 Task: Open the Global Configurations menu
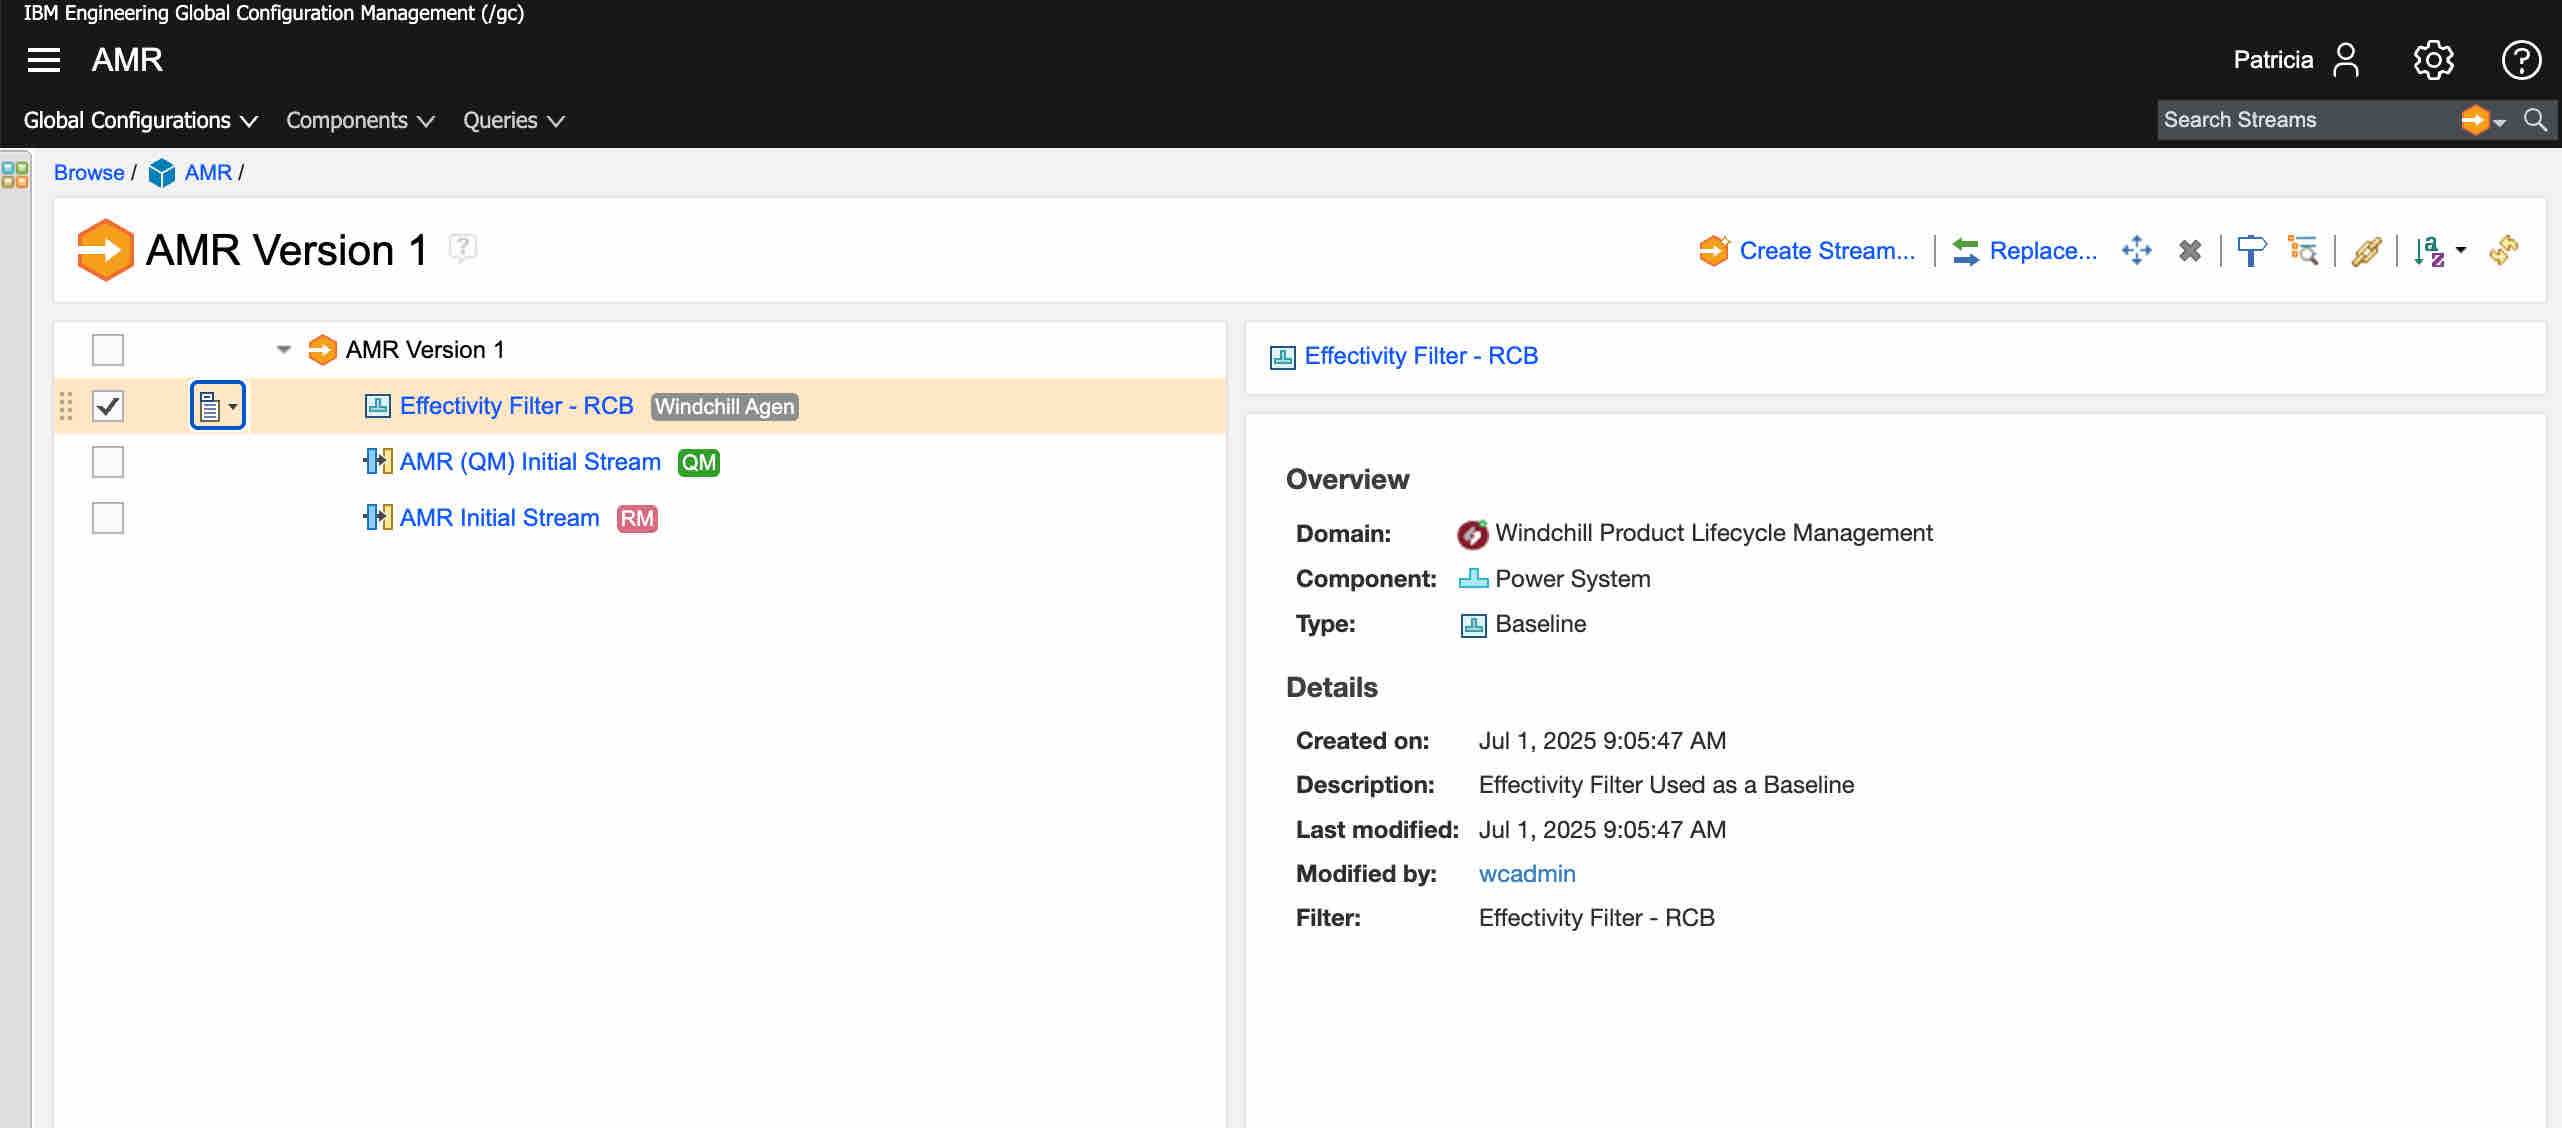tap(140, 120)
